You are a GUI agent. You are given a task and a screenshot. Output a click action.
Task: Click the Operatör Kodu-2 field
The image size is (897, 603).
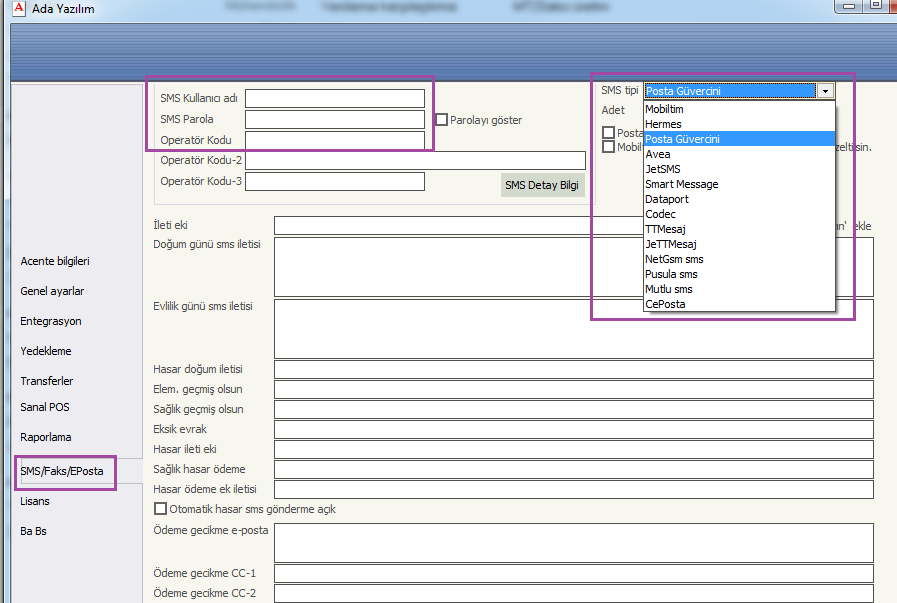(x=415, y=160)
